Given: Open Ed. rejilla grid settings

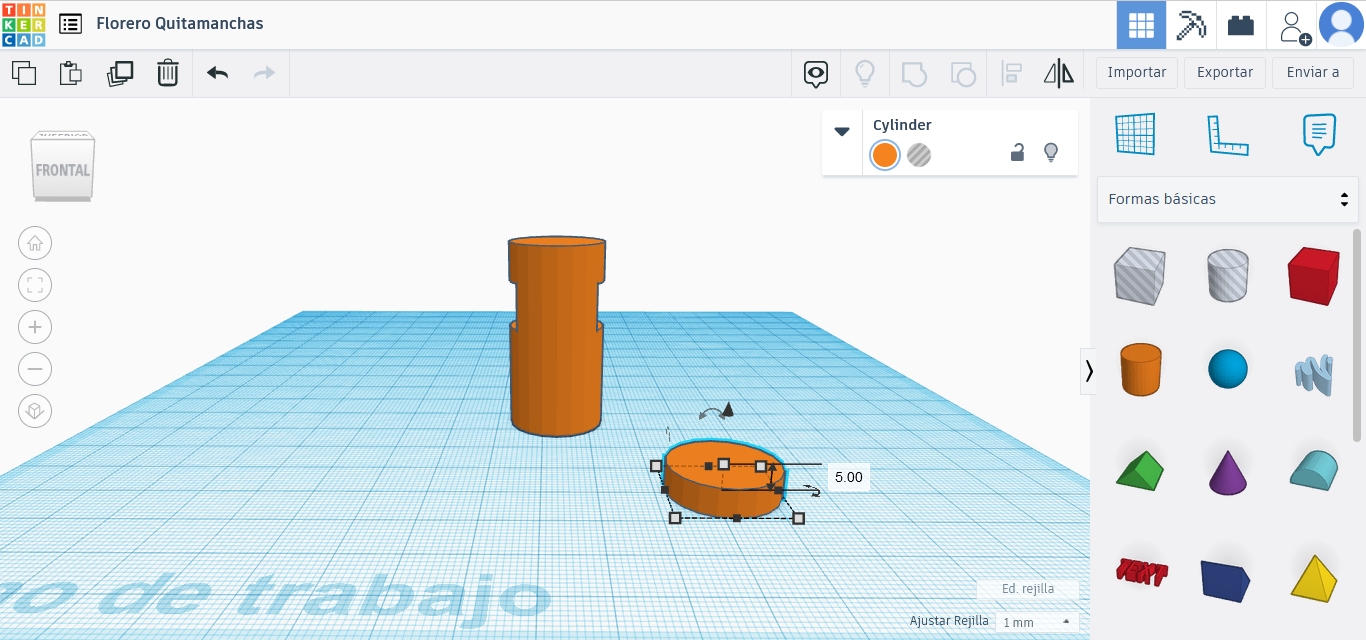Looking at the screenshot, I should pos(1028,589).
